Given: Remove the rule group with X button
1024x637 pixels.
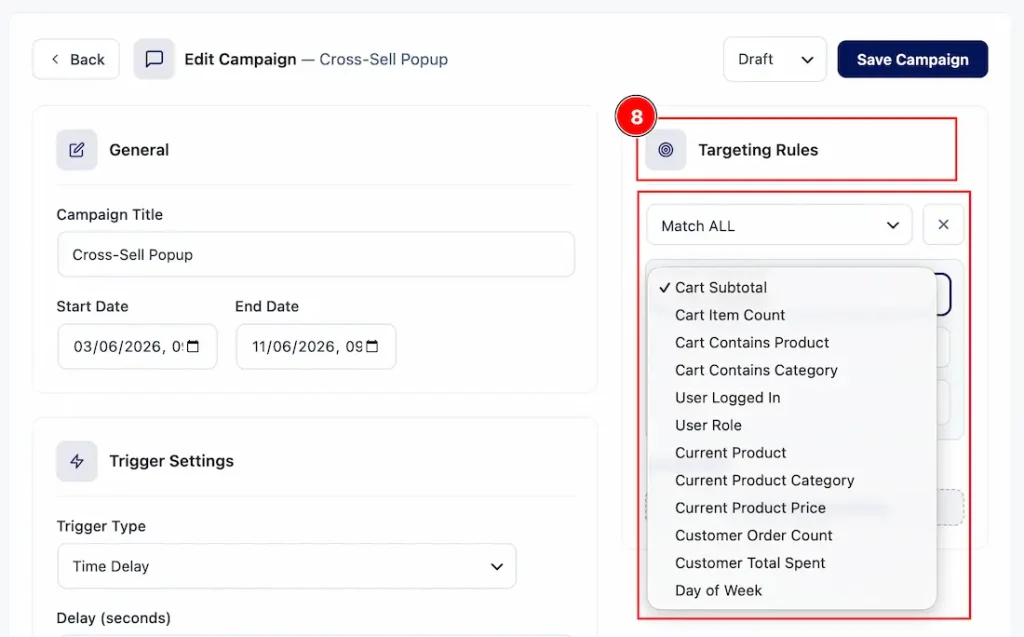Looking at the screenshot, I should [x=943, y=225].
